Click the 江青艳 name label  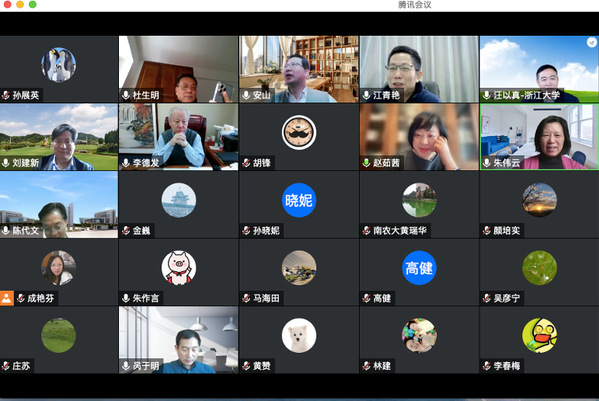(x=386, y=95)
